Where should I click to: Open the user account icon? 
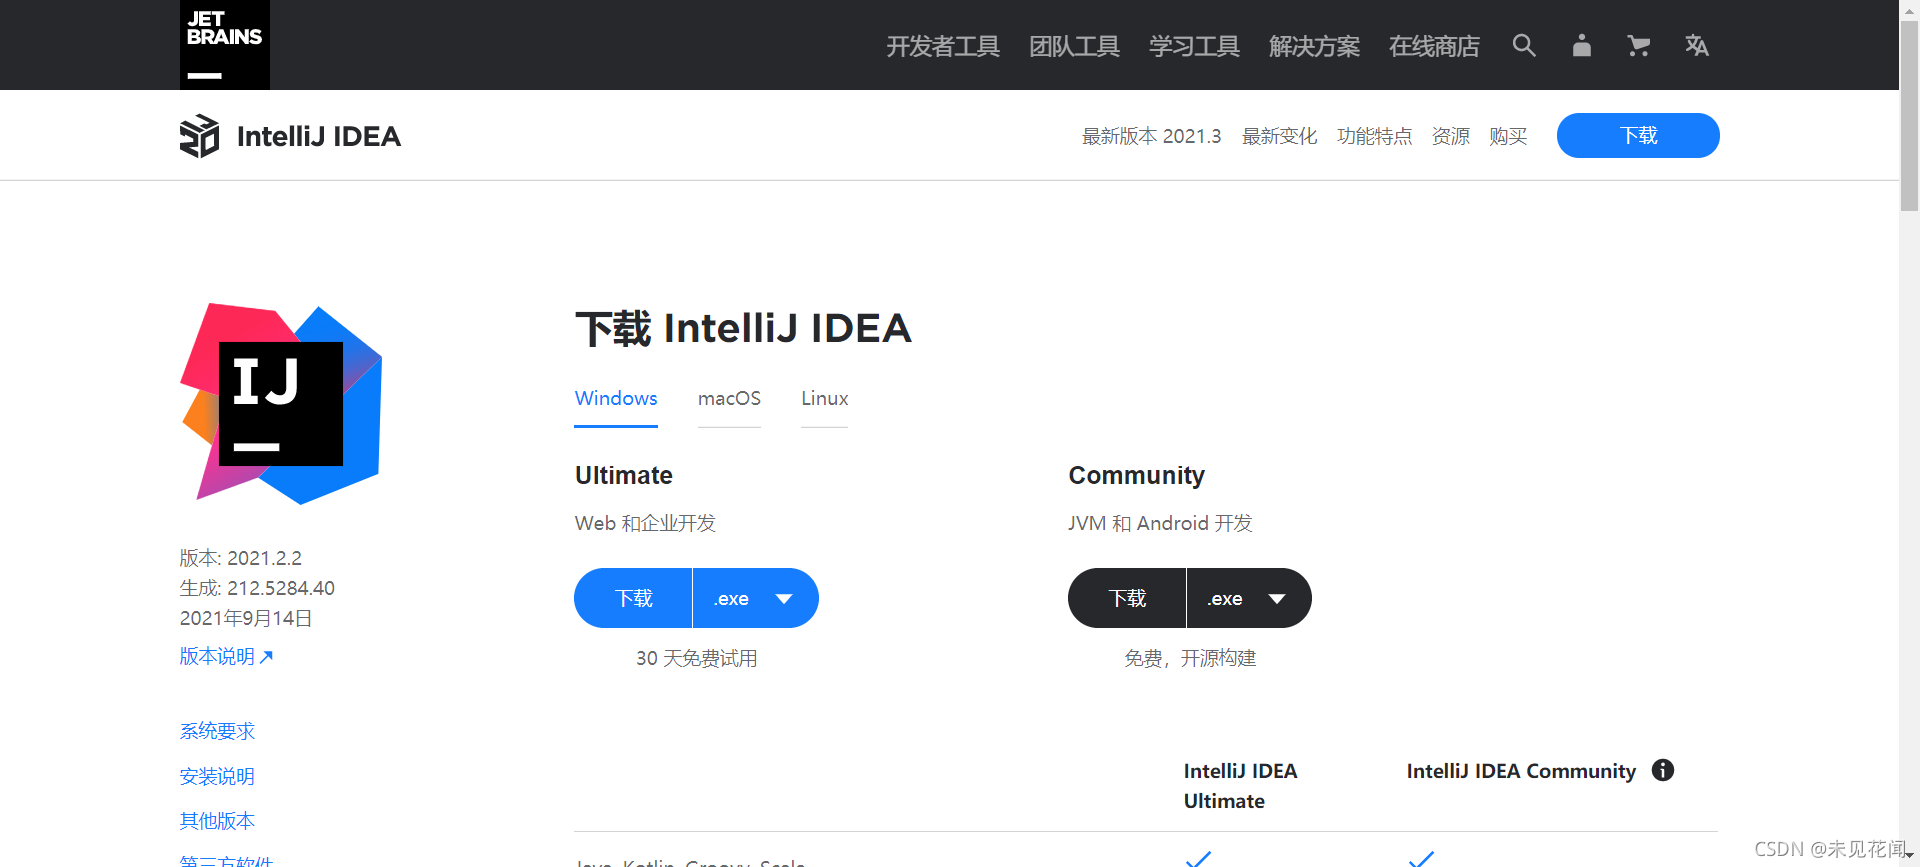point(1581,45)
